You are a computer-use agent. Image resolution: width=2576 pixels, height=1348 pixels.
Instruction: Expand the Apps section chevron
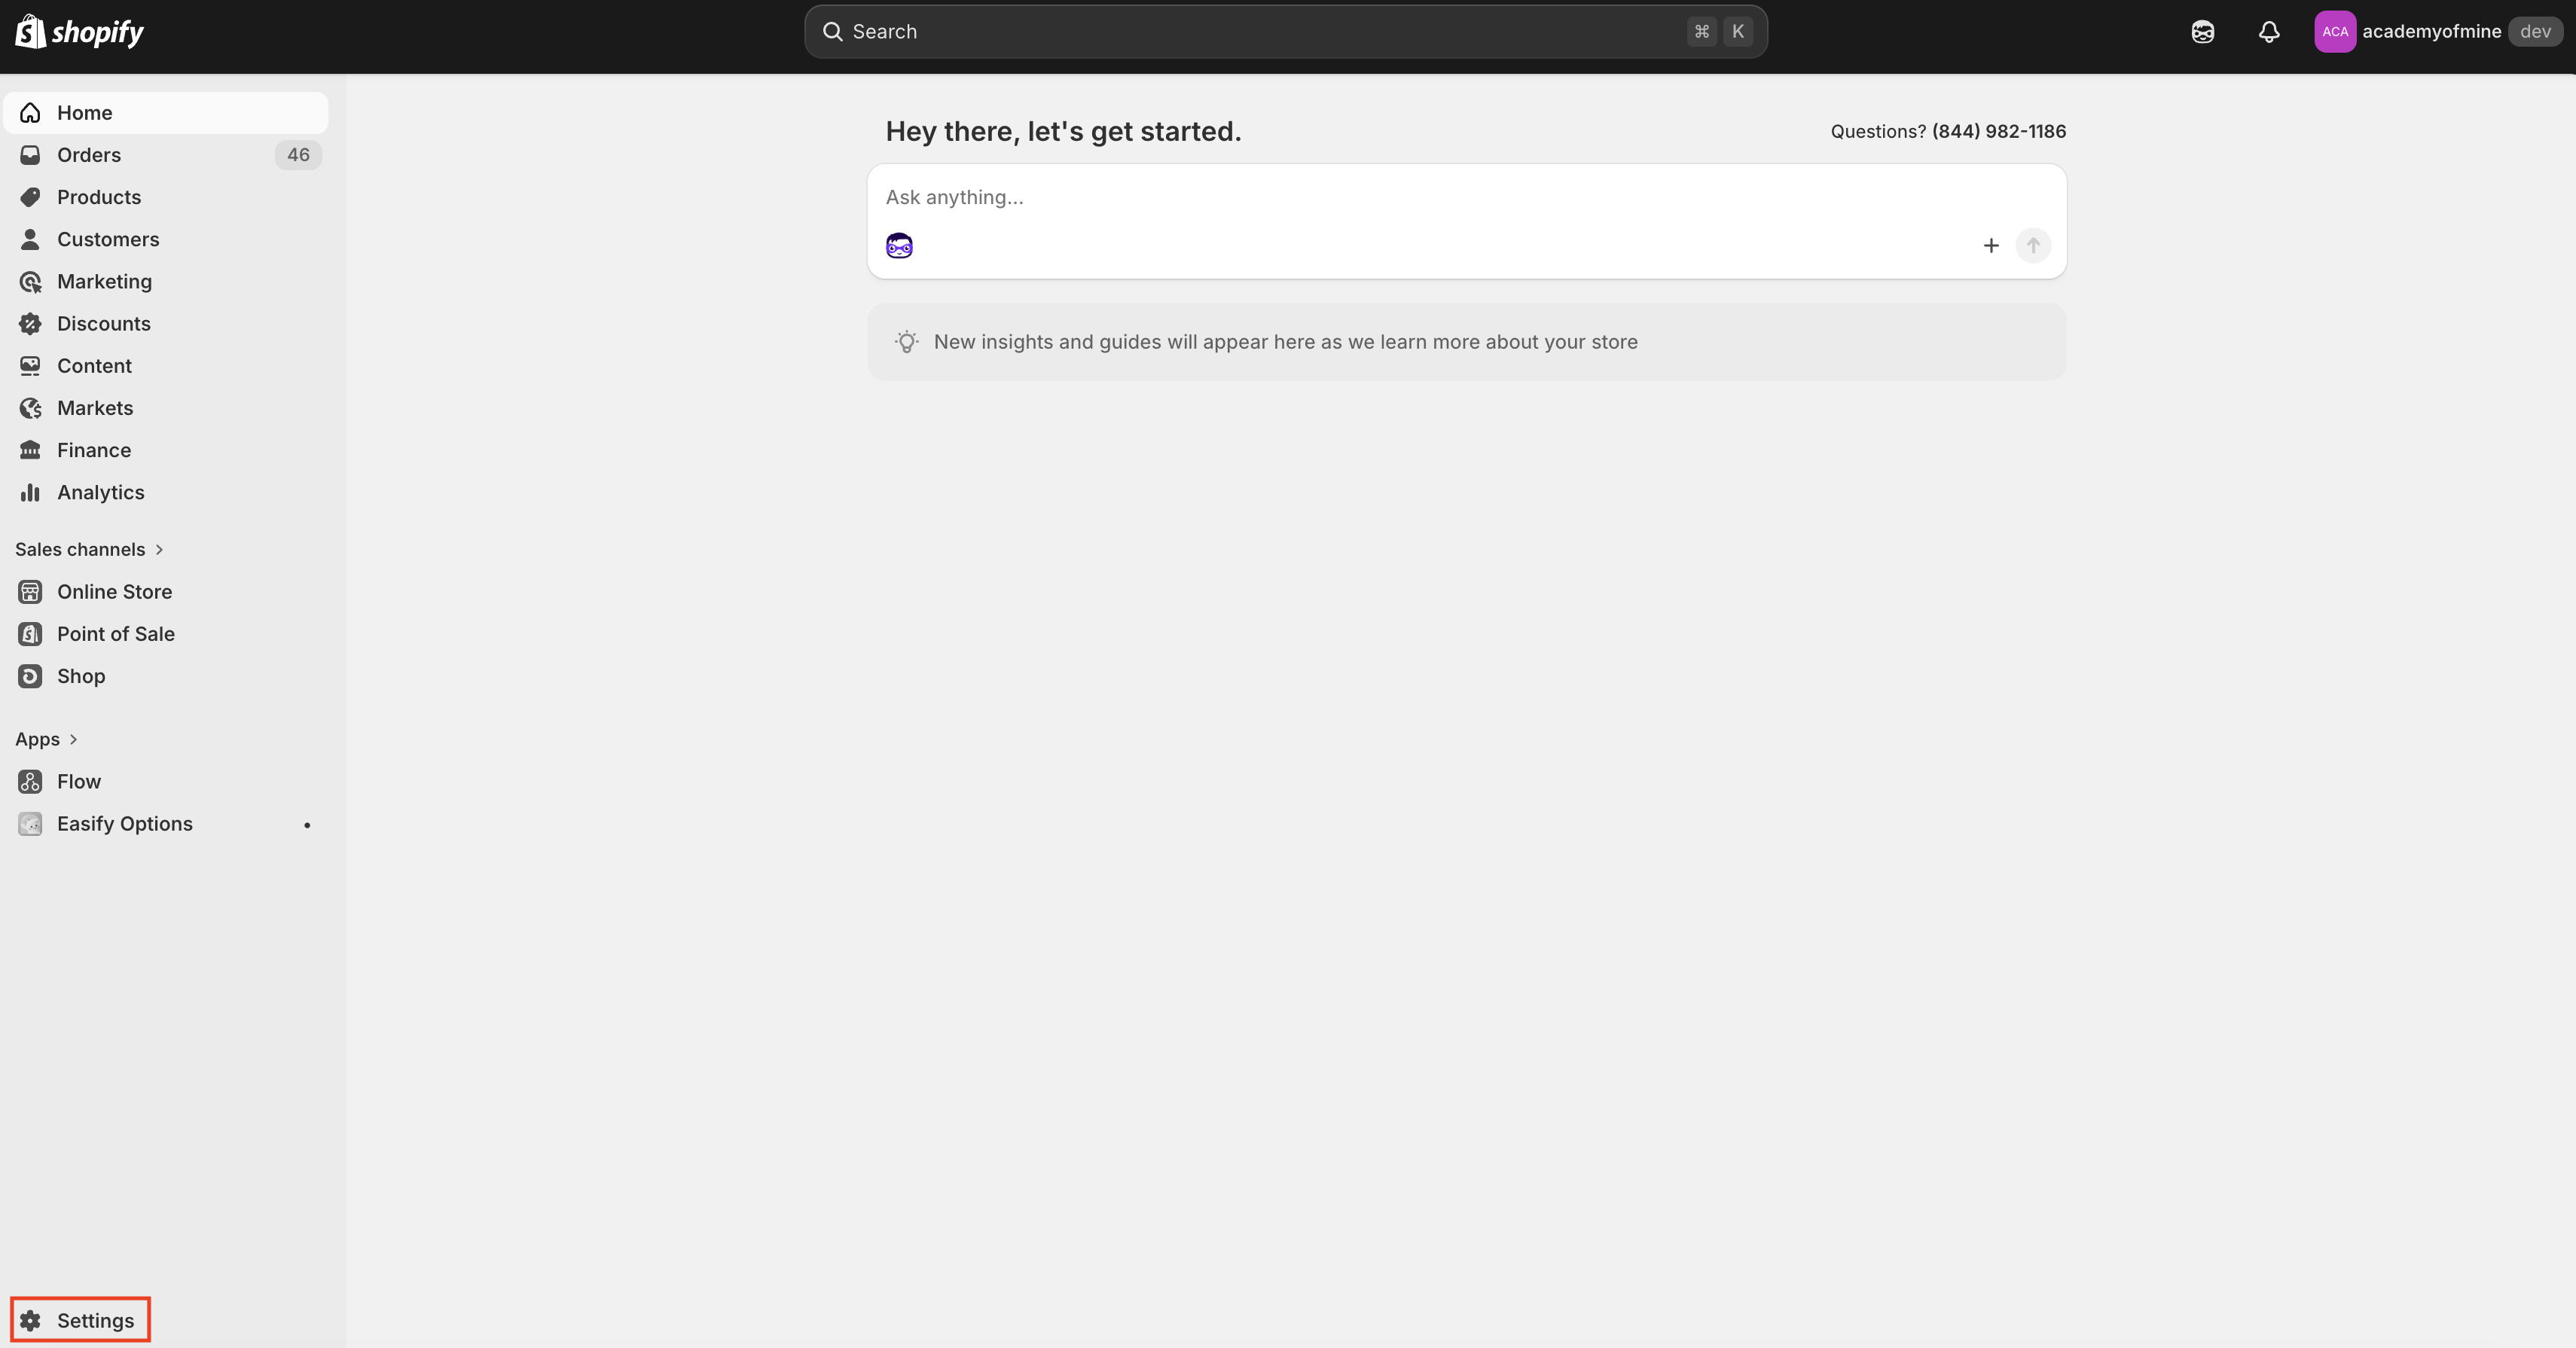[x=73, y=739]
